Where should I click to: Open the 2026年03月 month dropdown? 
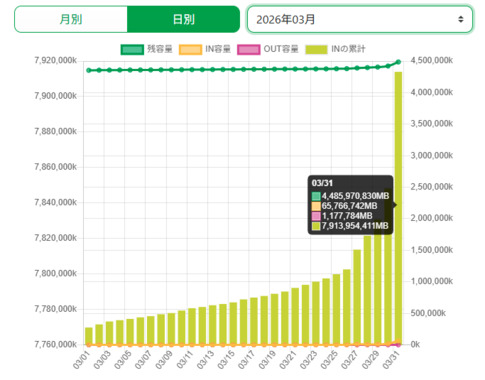coord(360,19)
